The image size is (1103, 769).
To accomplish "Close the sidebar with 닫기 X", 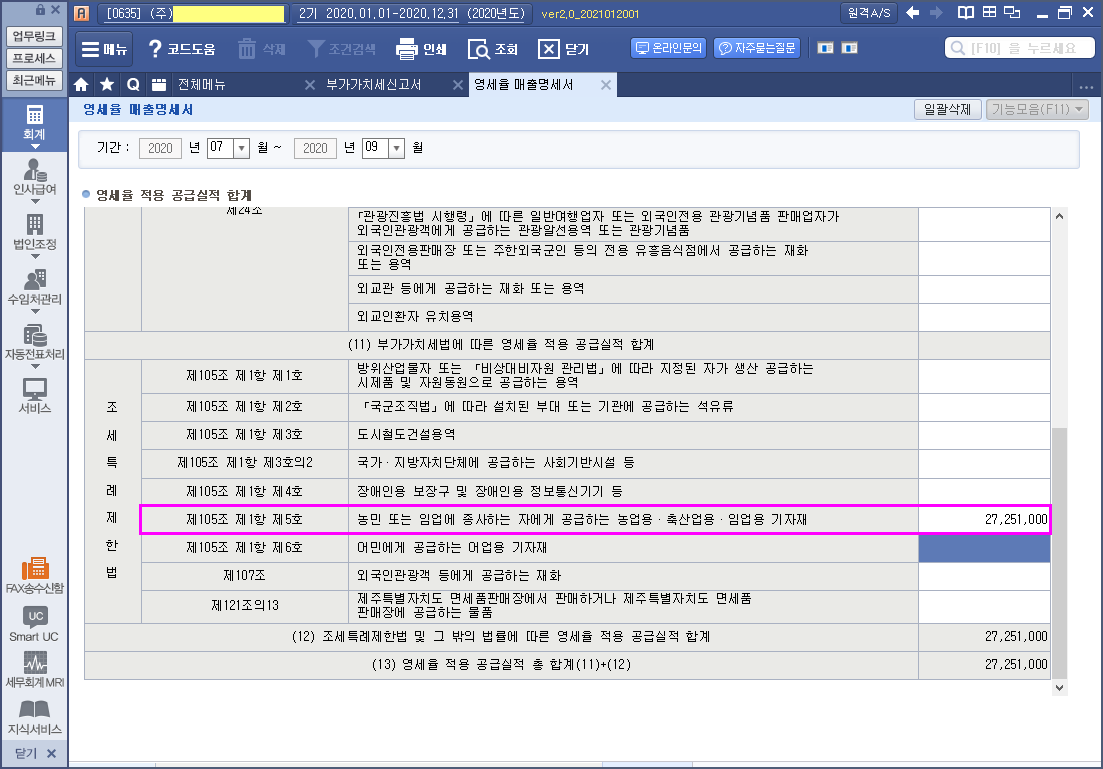I will point(35,754).
